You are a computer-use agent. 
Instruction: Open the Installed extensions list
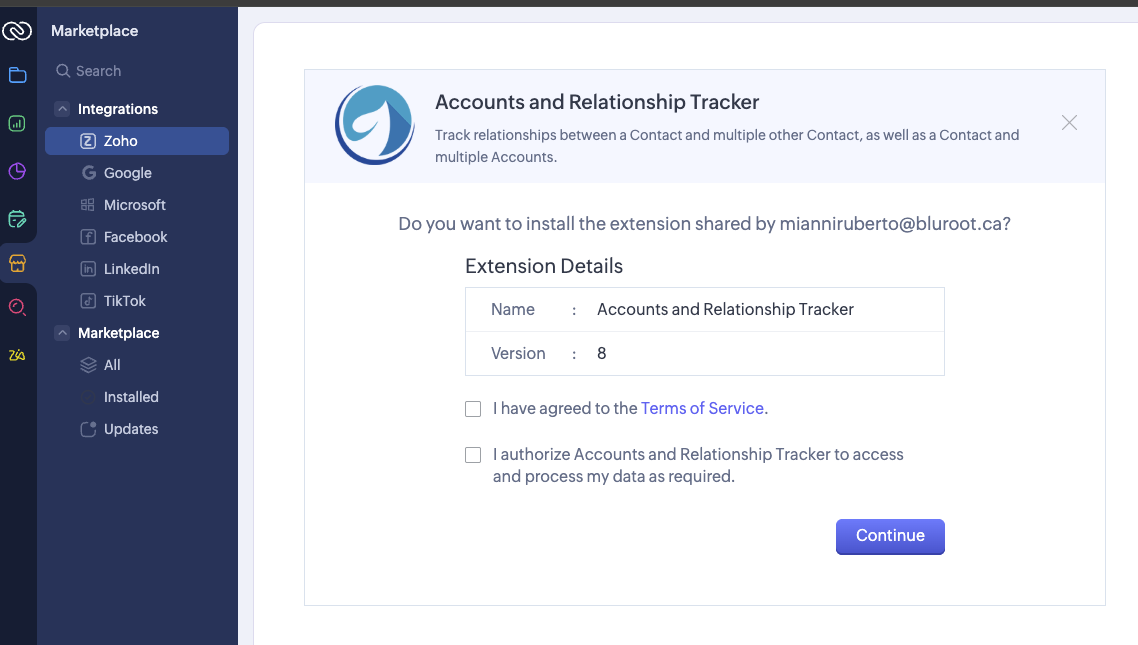(x=131, y=397)
